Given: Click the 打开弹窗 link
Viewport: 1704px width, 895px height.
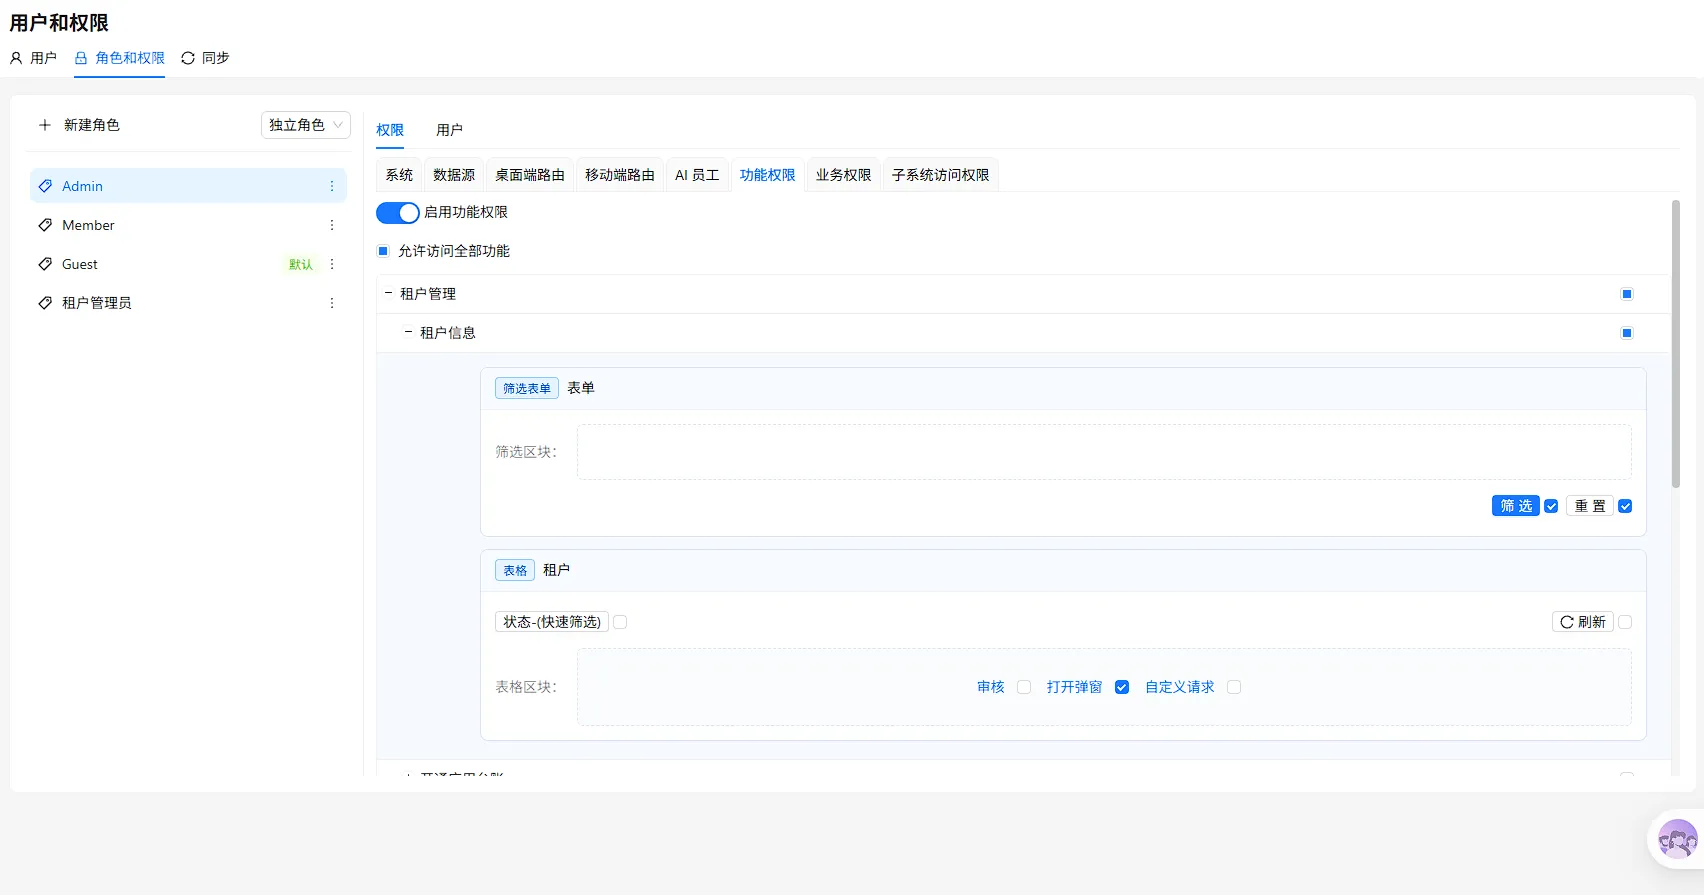Looking at the screenshot, I should pos(1075,687).
